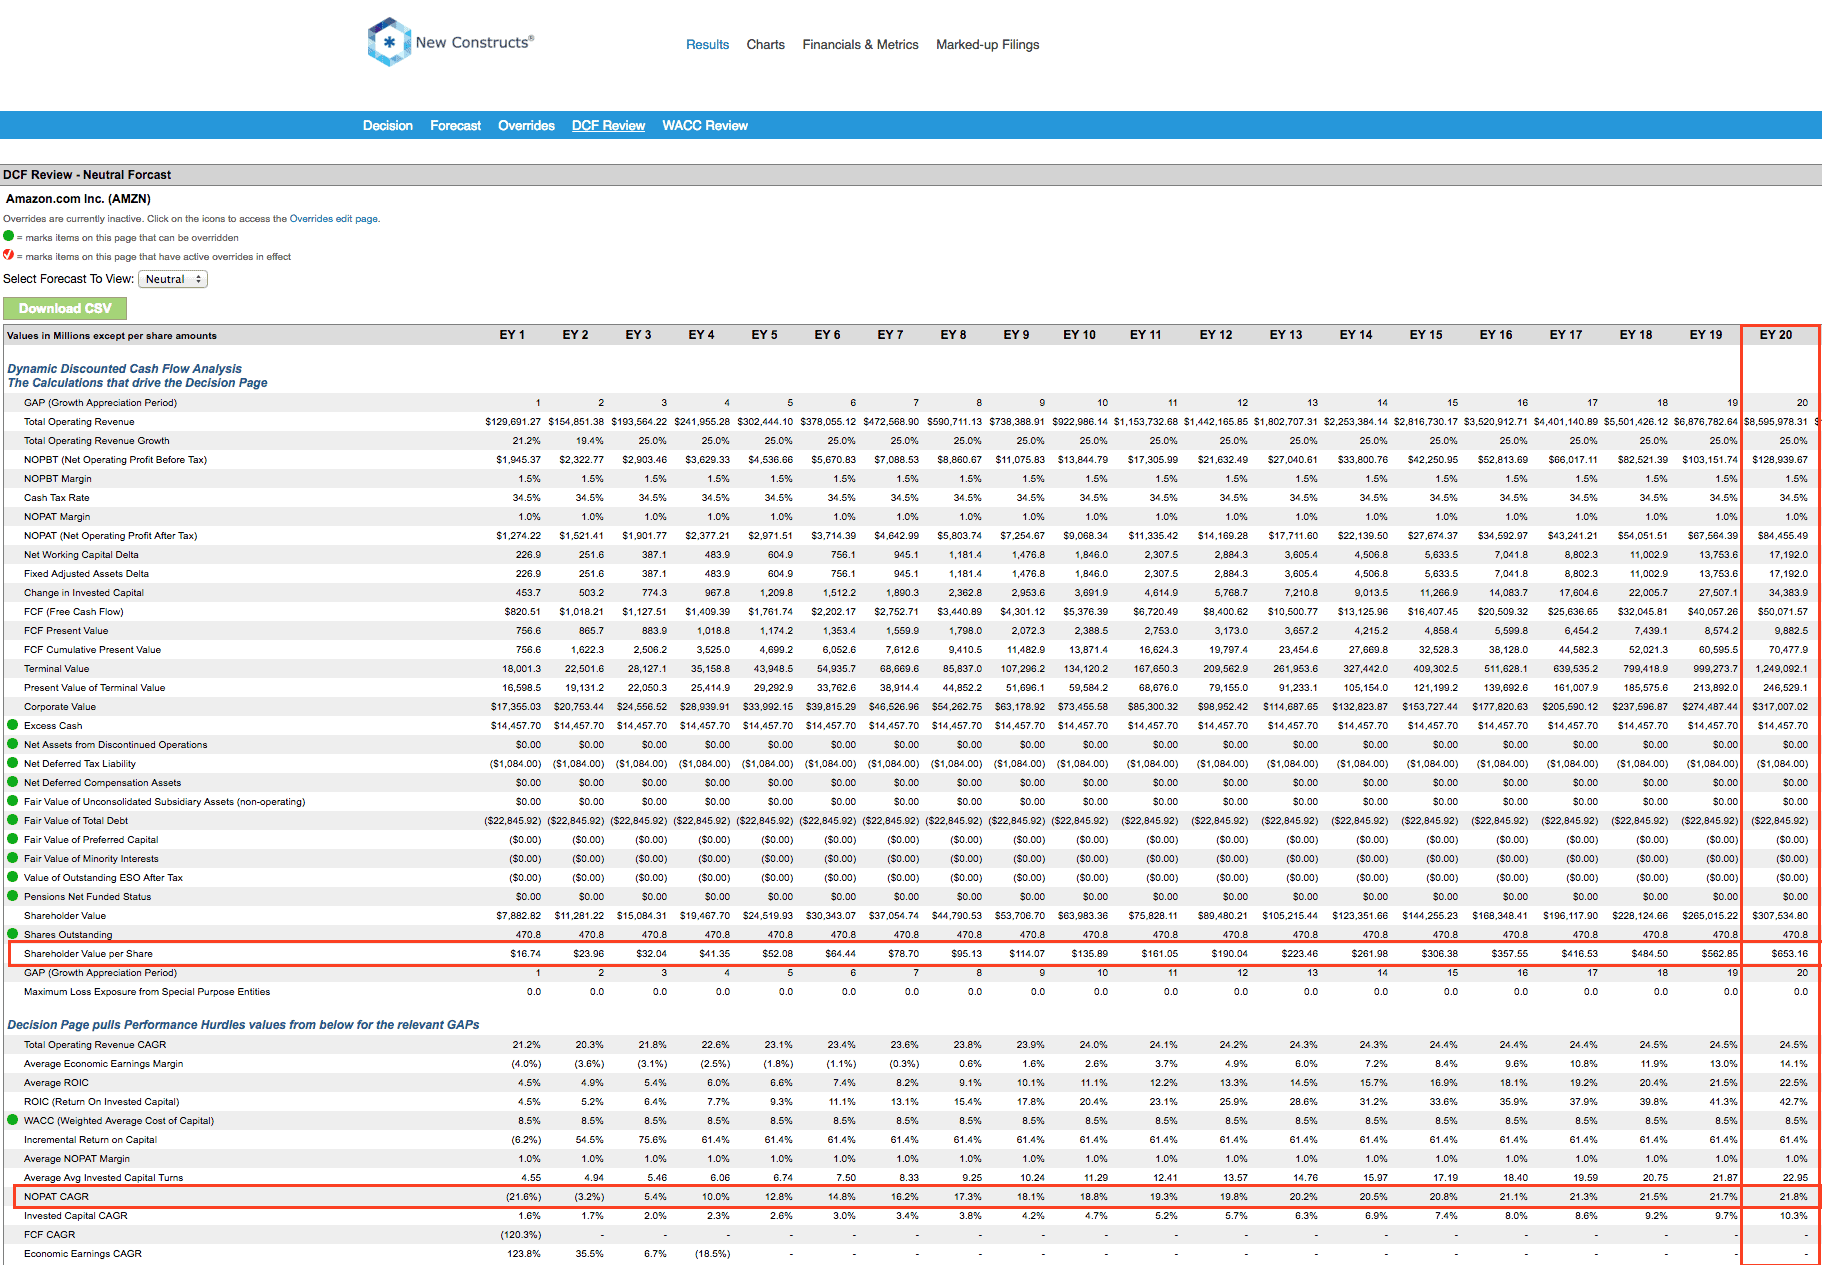Click the EY 1 column header
Screen dimensions: 1822x1265
tap(512, 335)
